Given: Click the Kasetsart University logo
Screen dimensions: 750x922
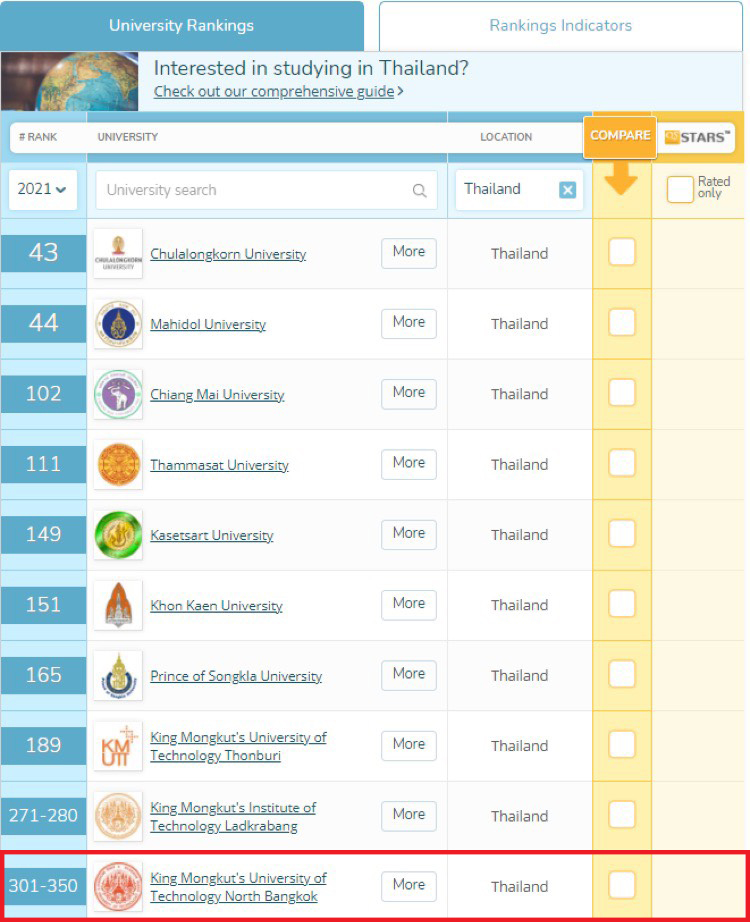Looking at the screenshot, I should pos(118,535).
